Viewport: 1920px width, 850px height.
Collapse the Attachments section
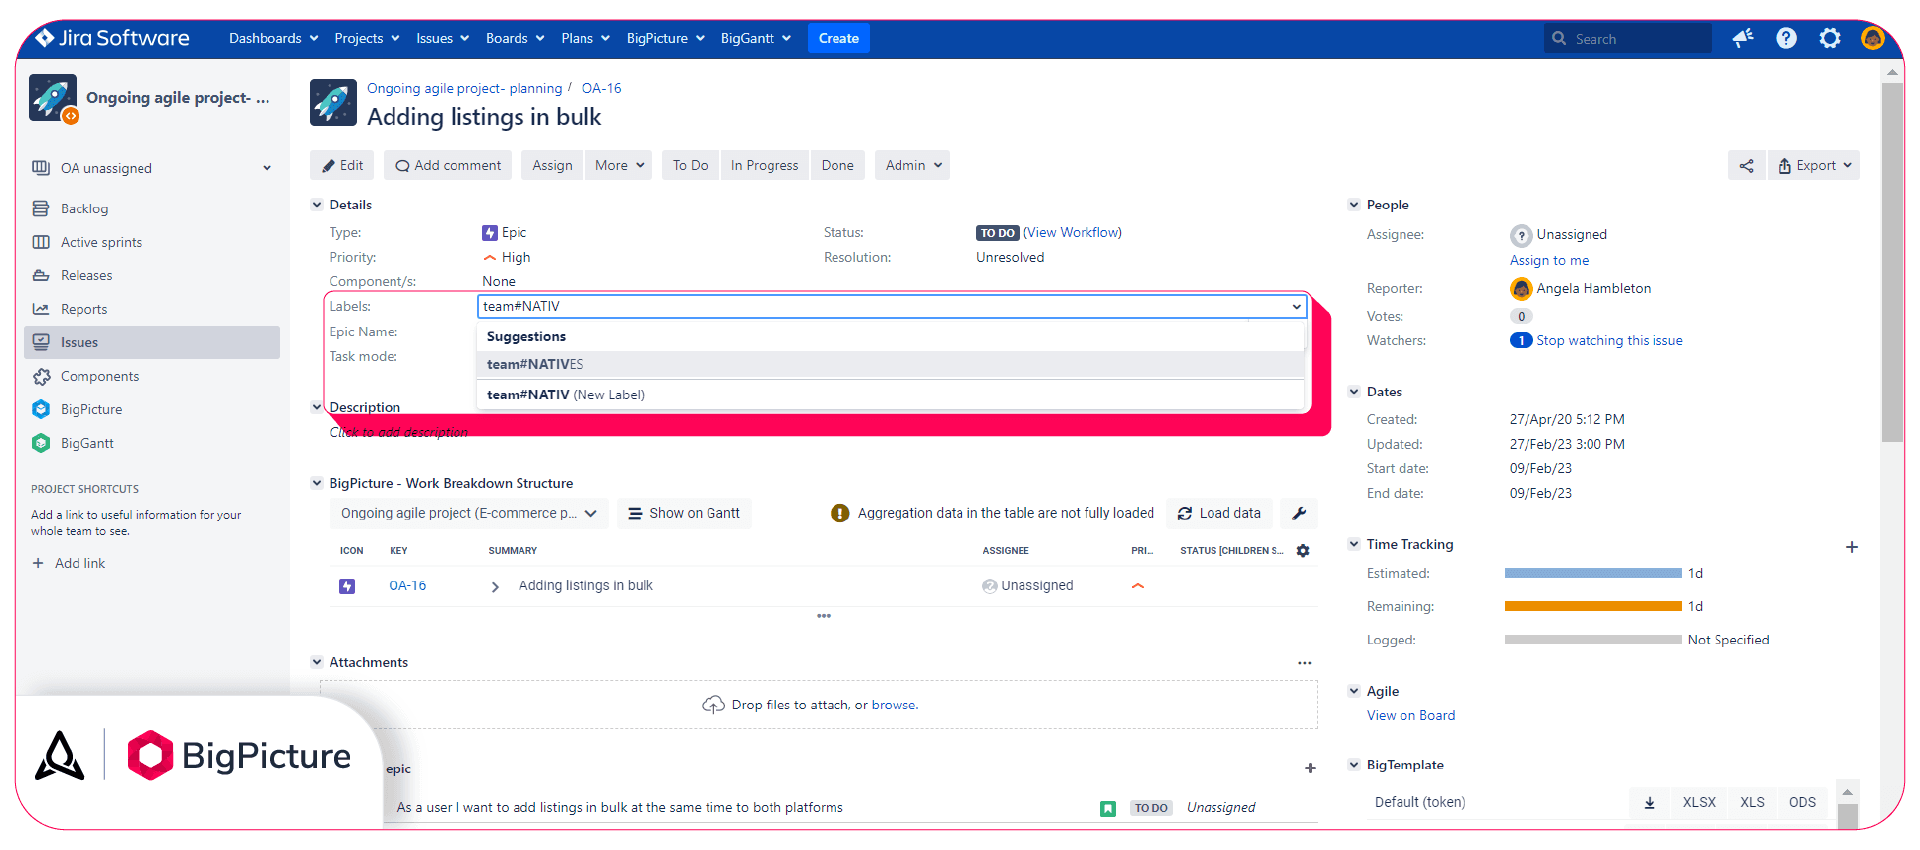(317, 662)
